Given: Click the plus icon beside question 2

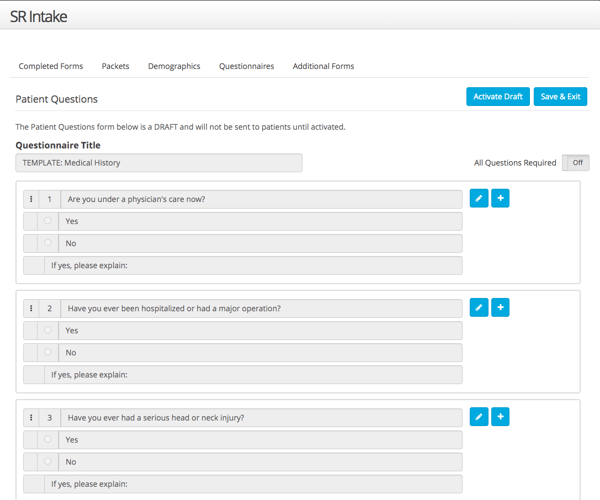Looking at the screenshot, I should 500,307.
